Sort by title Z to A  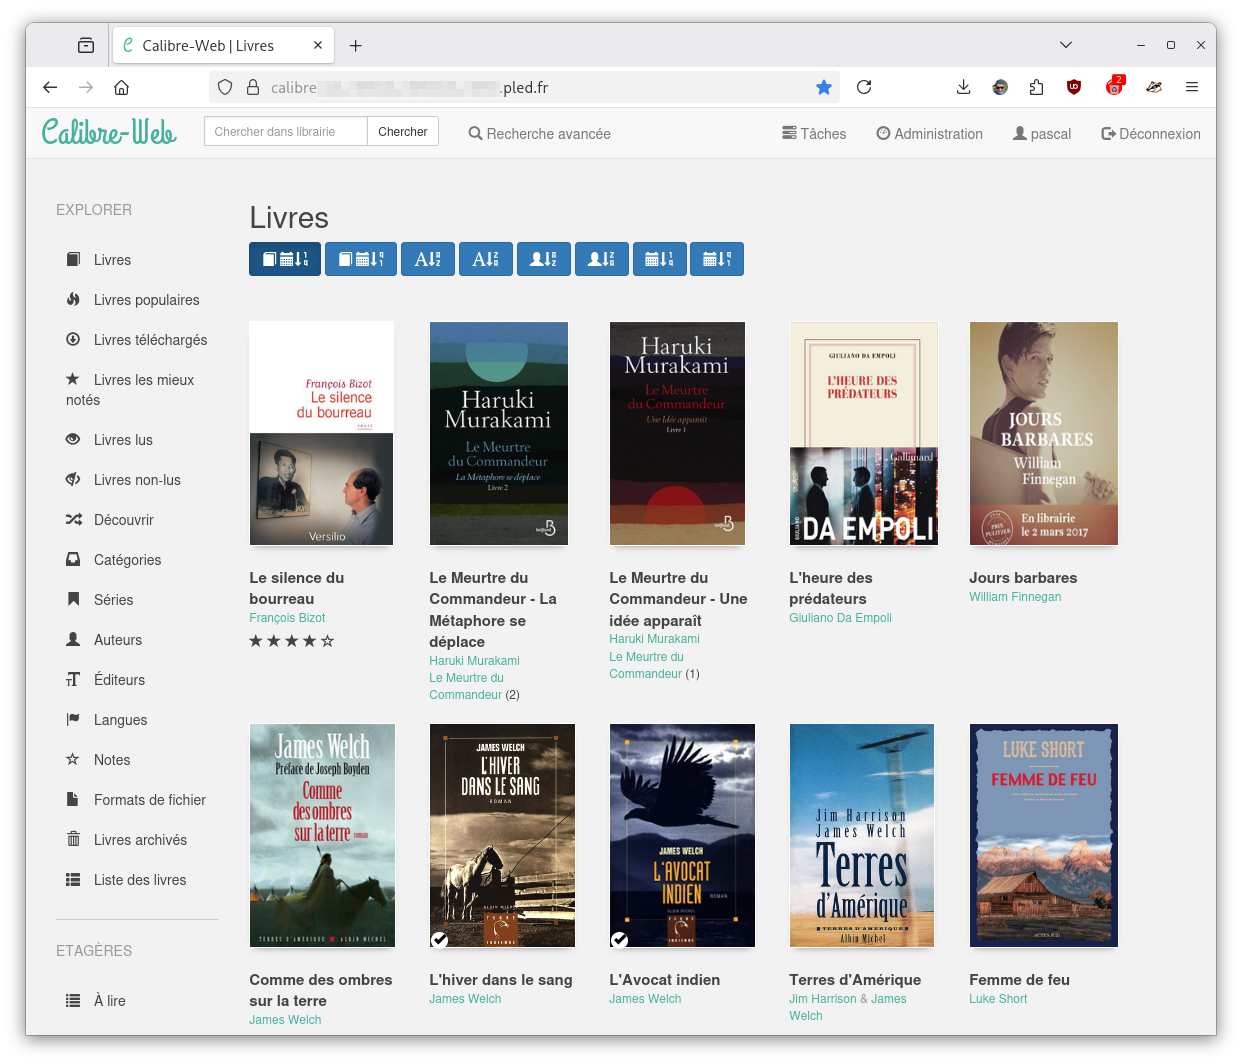[486, 259]
